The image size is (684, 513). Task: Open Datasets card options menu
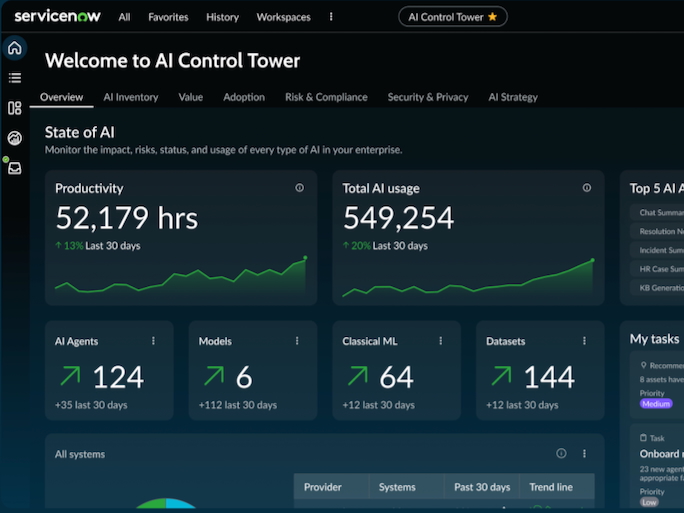pos(585,341)
